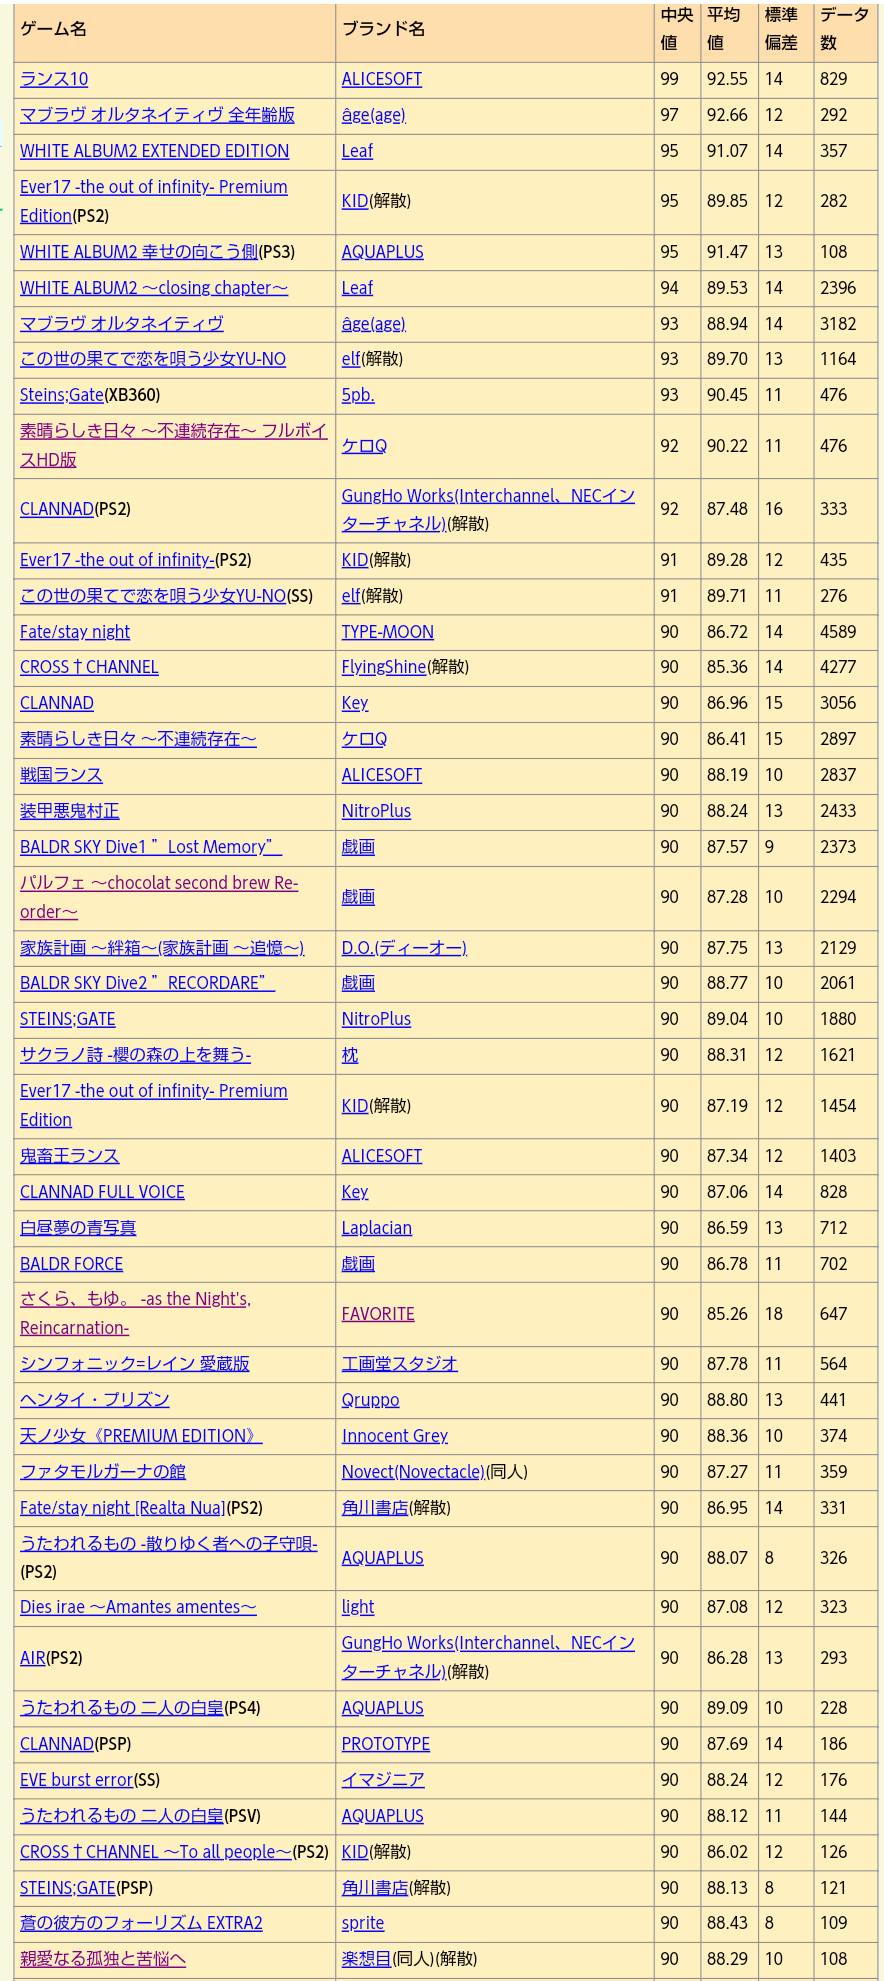
Task: Open the PROTOTYPE brand page
Action: pos(385,1744)
